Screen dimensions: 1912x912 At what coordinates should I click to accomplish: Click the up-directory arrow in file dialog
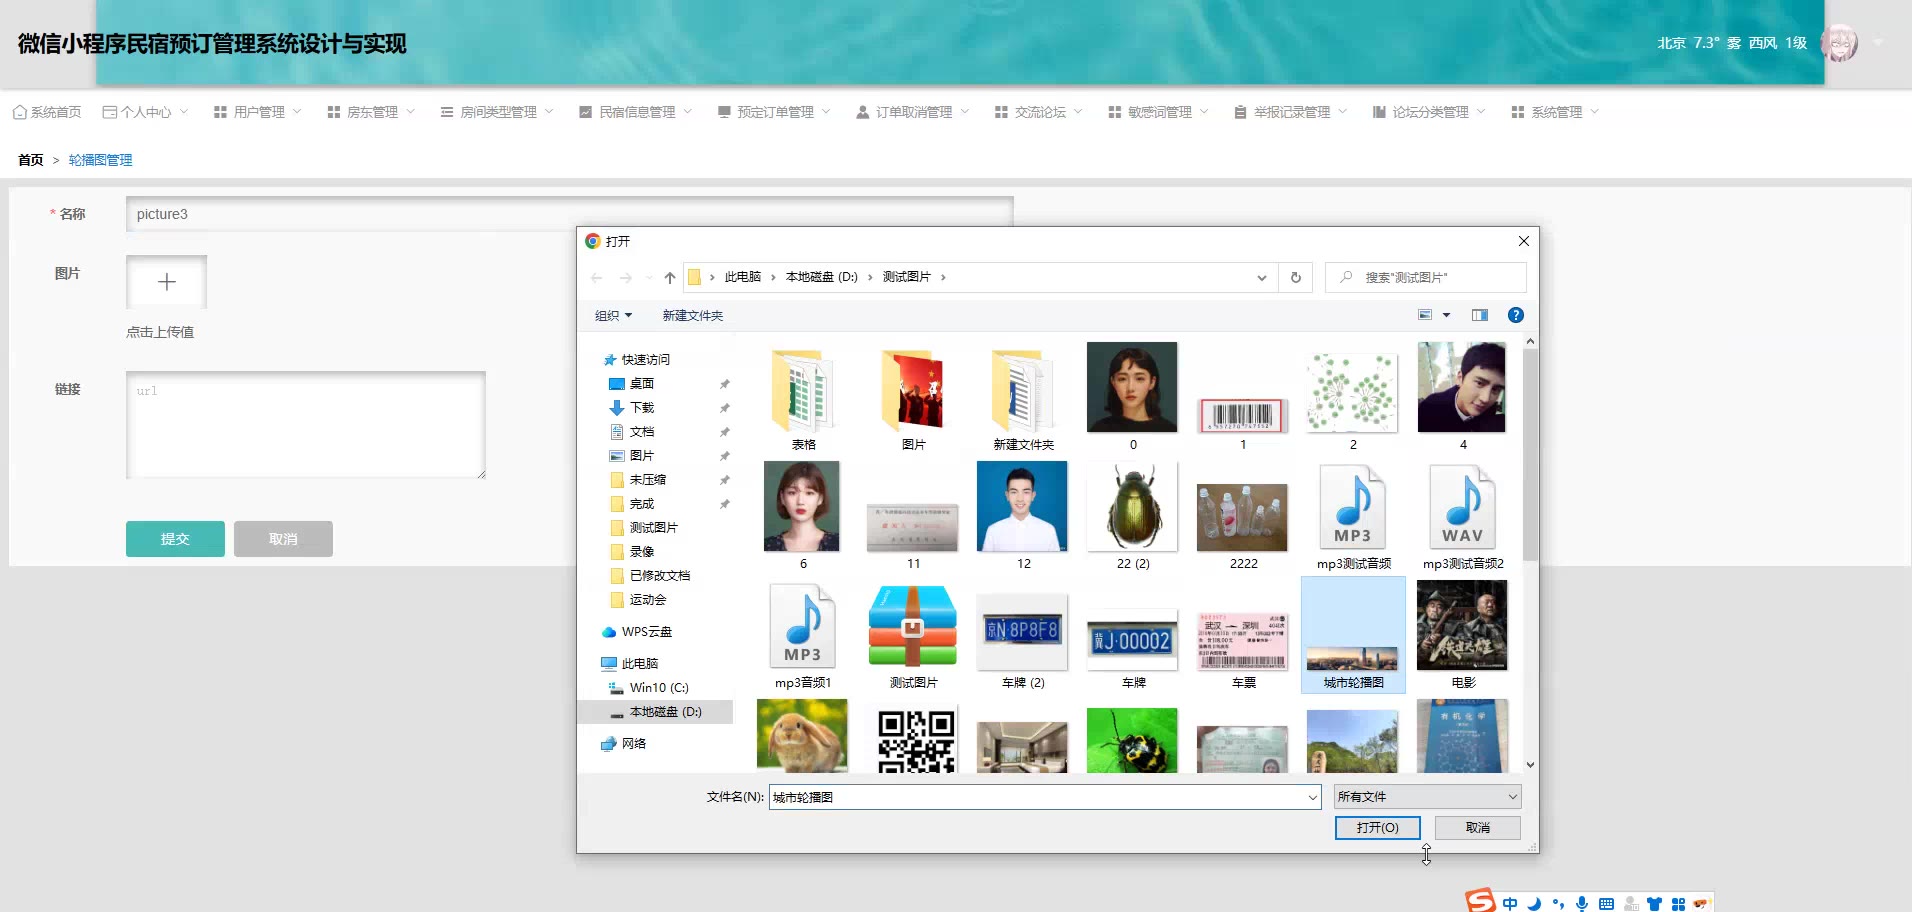click(669, 278)
